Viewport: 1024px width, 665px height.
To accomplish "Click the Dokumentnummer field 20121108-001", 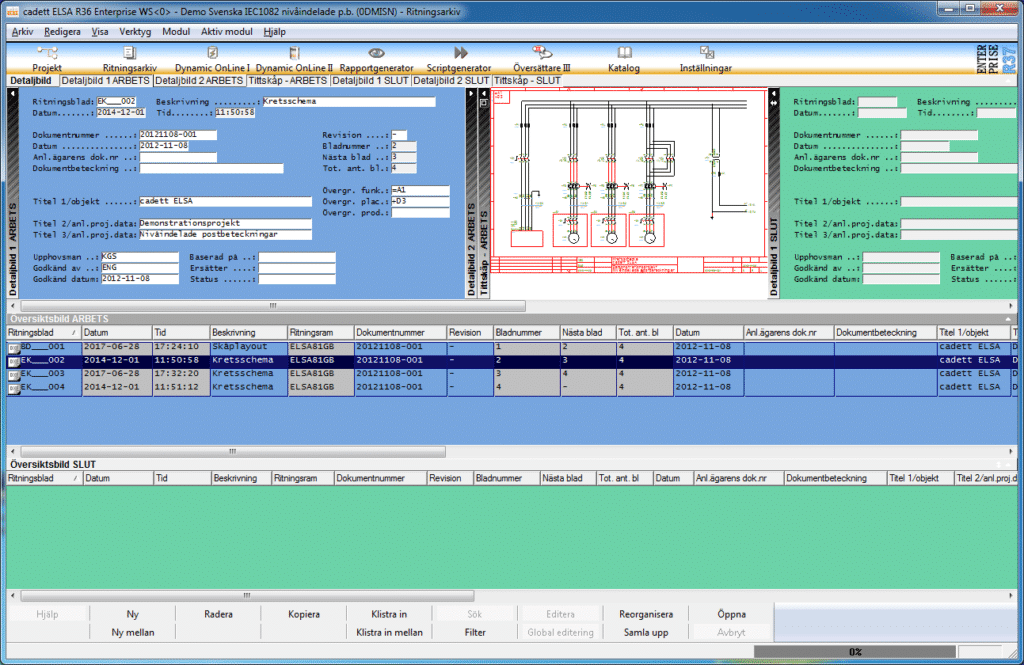I will coord(178,135).
